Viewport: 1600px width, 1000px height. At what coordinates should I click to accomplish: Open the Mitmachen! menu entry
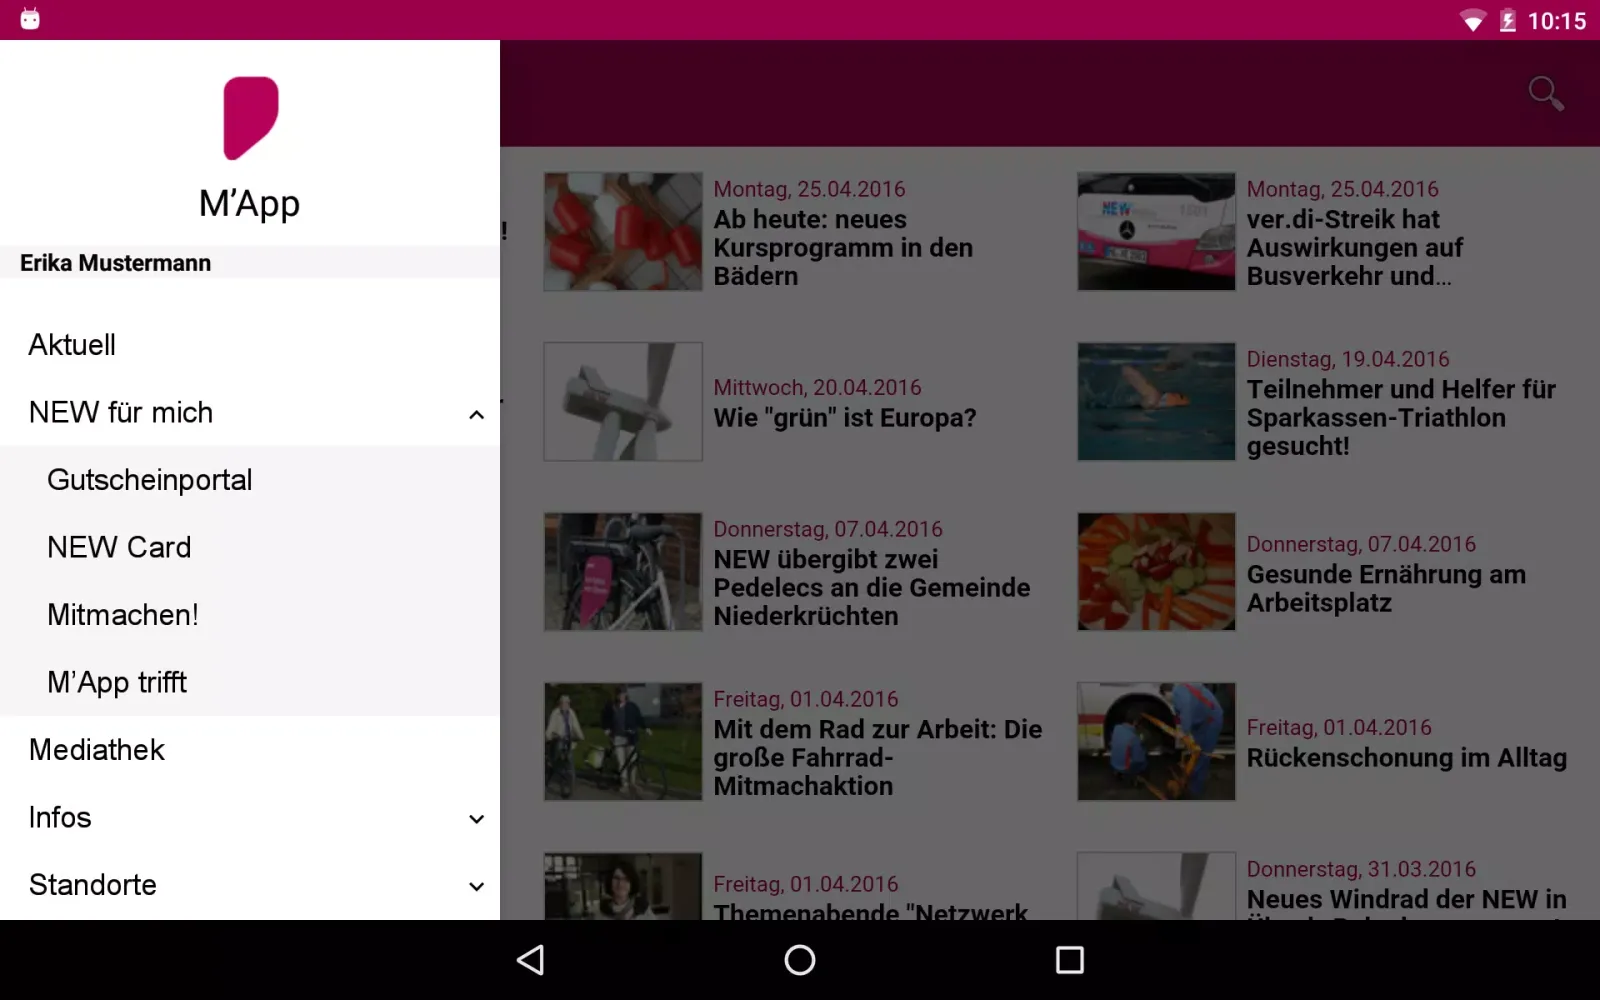pyautogui.click(x=122, y=614)
